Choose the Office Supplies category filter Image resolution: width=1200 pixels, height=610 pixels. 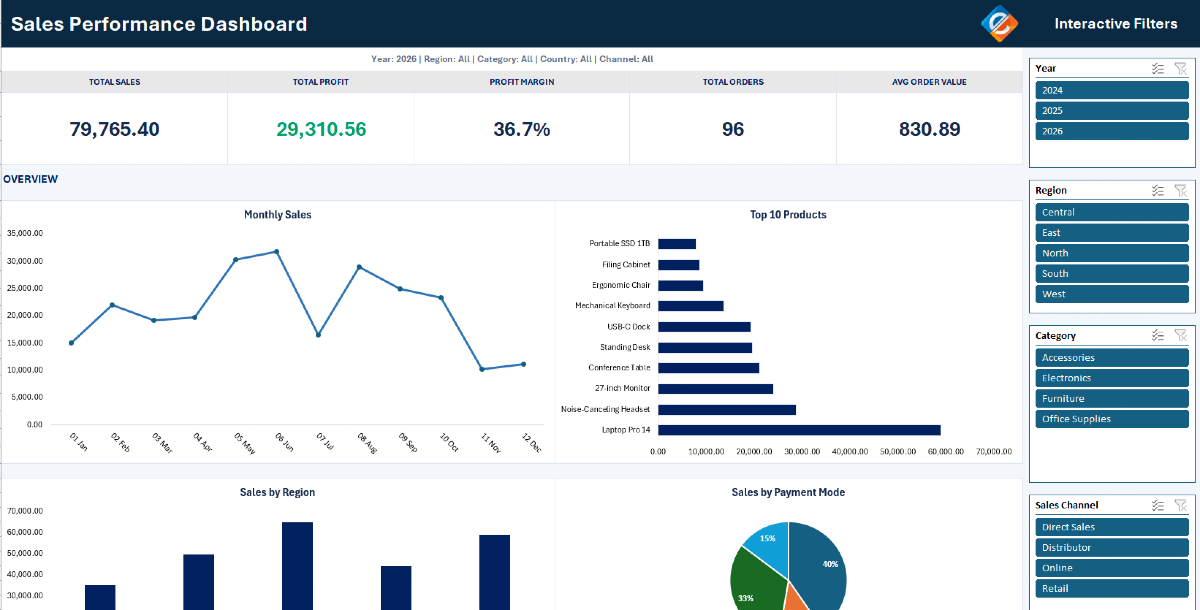coord(1112,419)
